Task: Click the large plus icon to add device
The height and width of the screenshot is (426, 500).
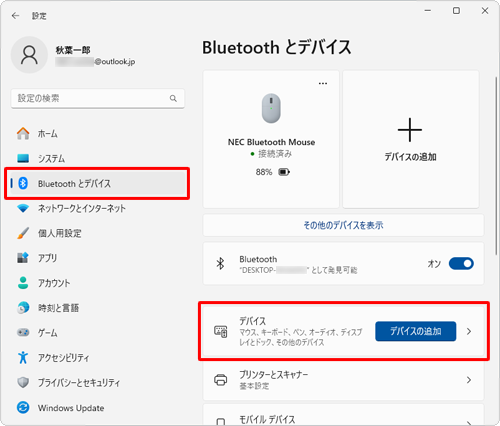Action: [410, 130]
